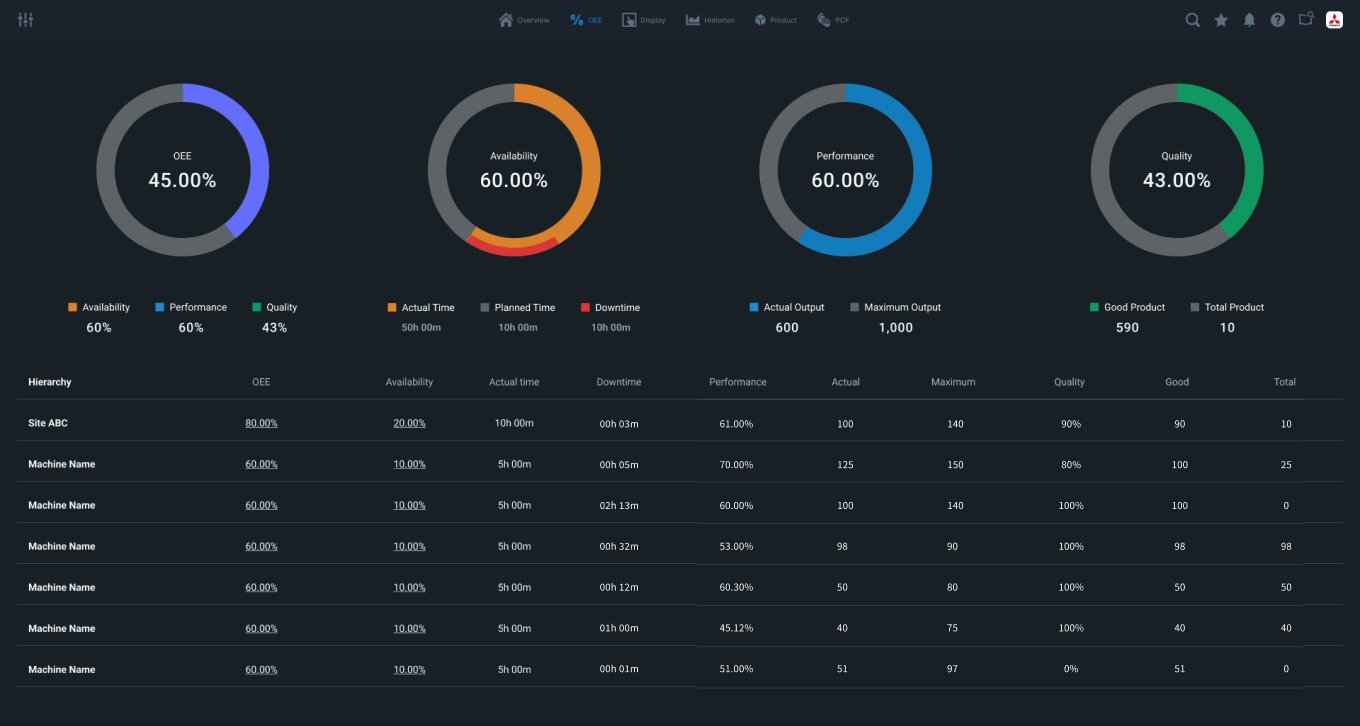1360x726 pixels.
Task: Open the 10.00% Availability link in the 02h 13m downtime row
Action: 409,505
